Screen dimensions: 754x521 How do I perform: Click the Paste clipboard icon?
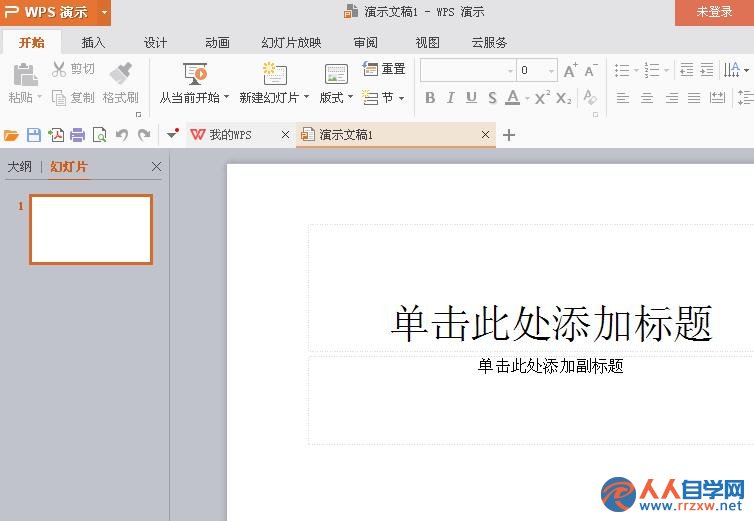coord(25,75)
